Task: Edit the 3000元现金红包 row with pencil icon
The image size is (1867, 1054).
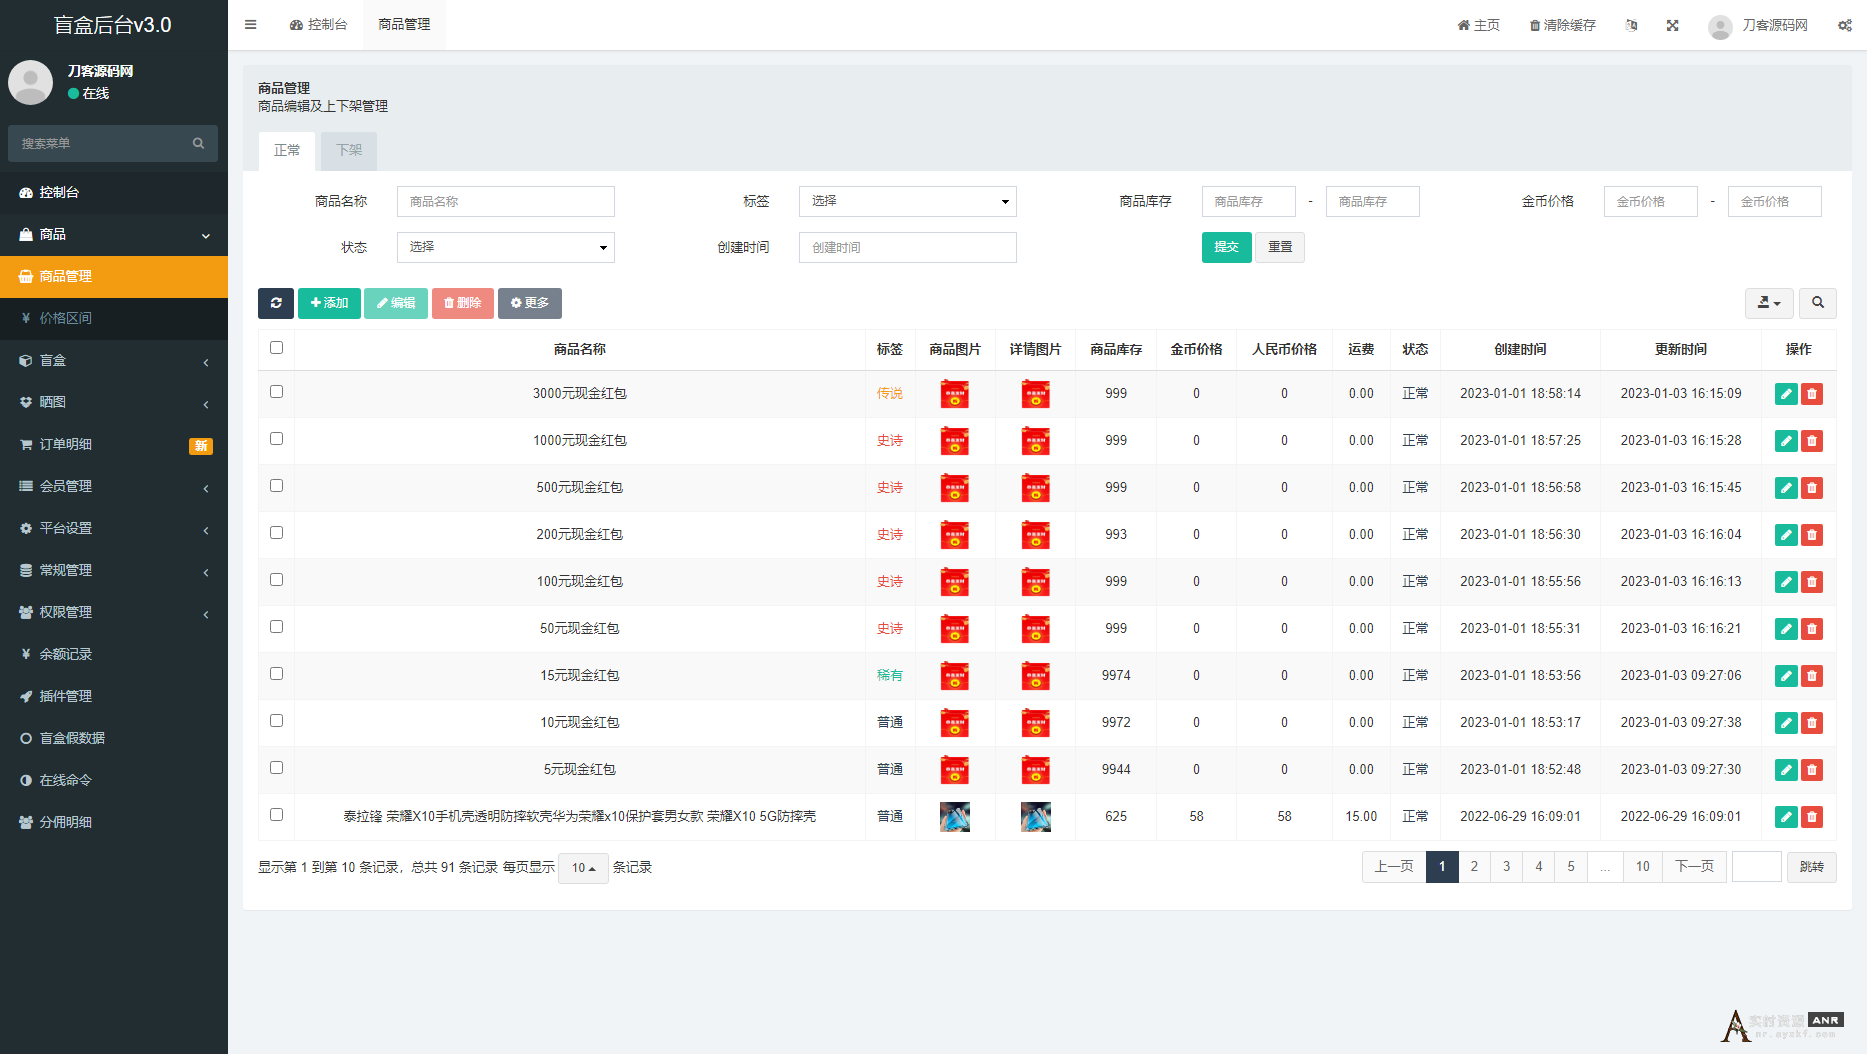Action: 1786,394
